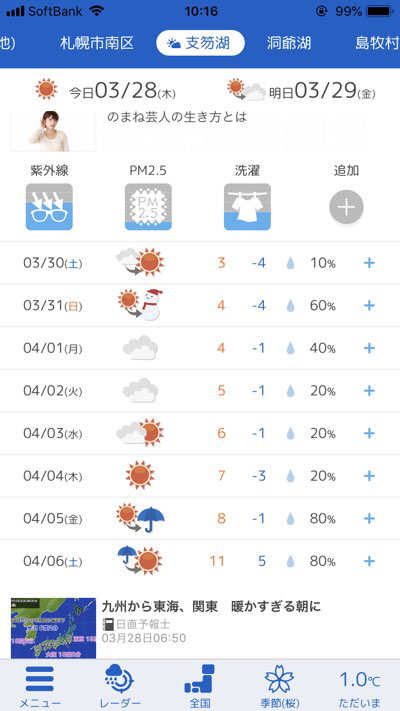Tap the 追加 plus circle button
Screen dimensions: 400x711
[x=346, y=207]
